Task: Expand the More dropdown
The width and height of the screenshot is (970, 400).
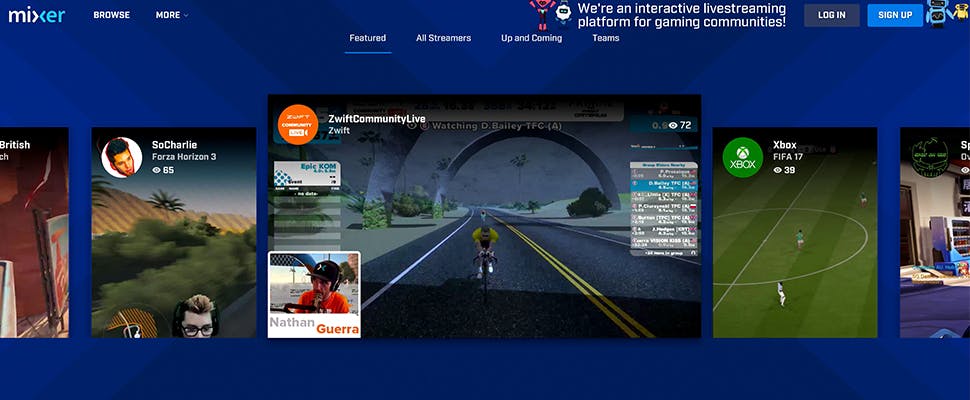Action: coord(172,15)
